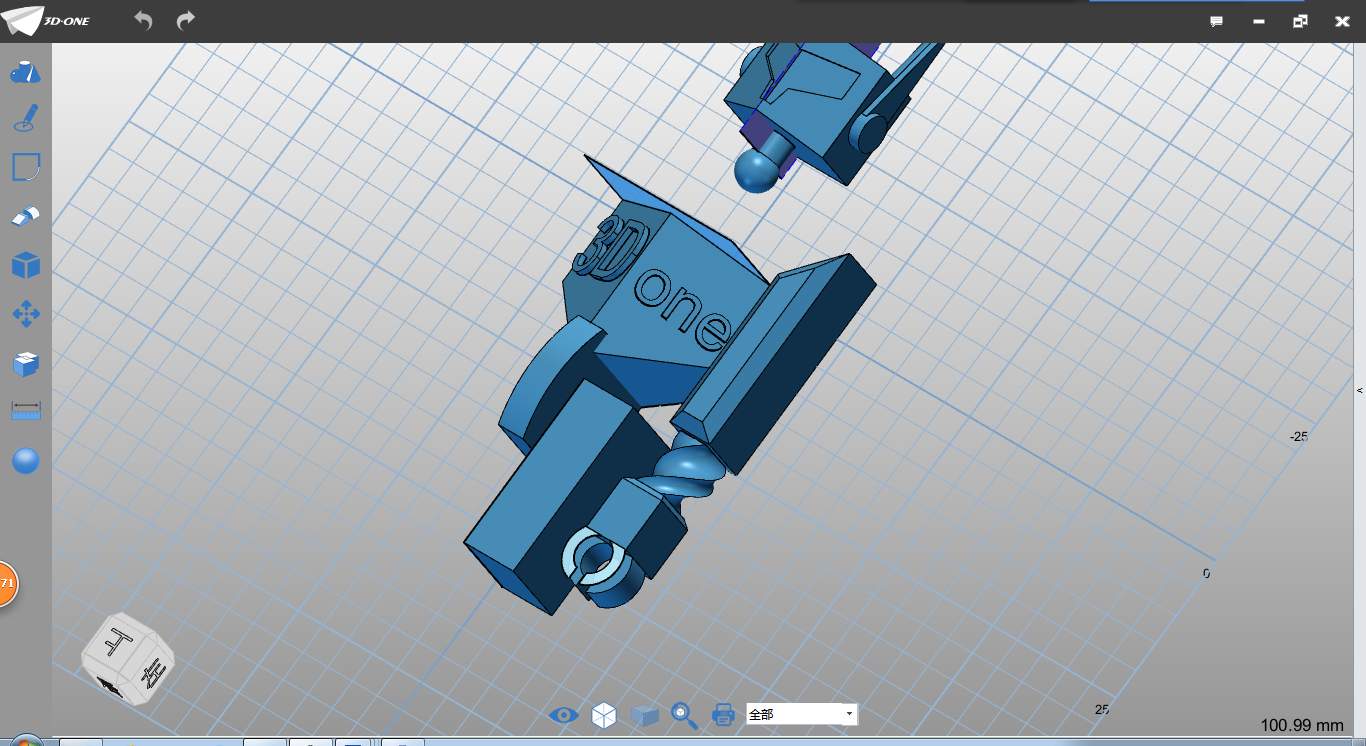Click the magnifier zoom view icon
1366x746 pixels.
coord(684,714)
